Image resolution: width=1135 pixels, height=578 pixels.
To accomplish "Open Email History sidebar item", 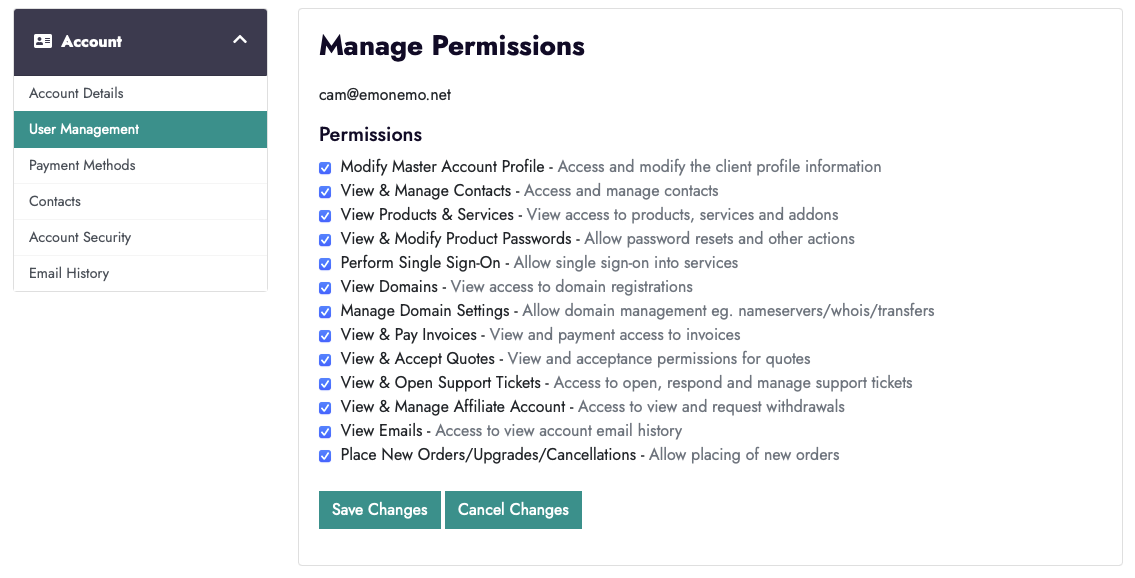I will [x=69, y=273].
